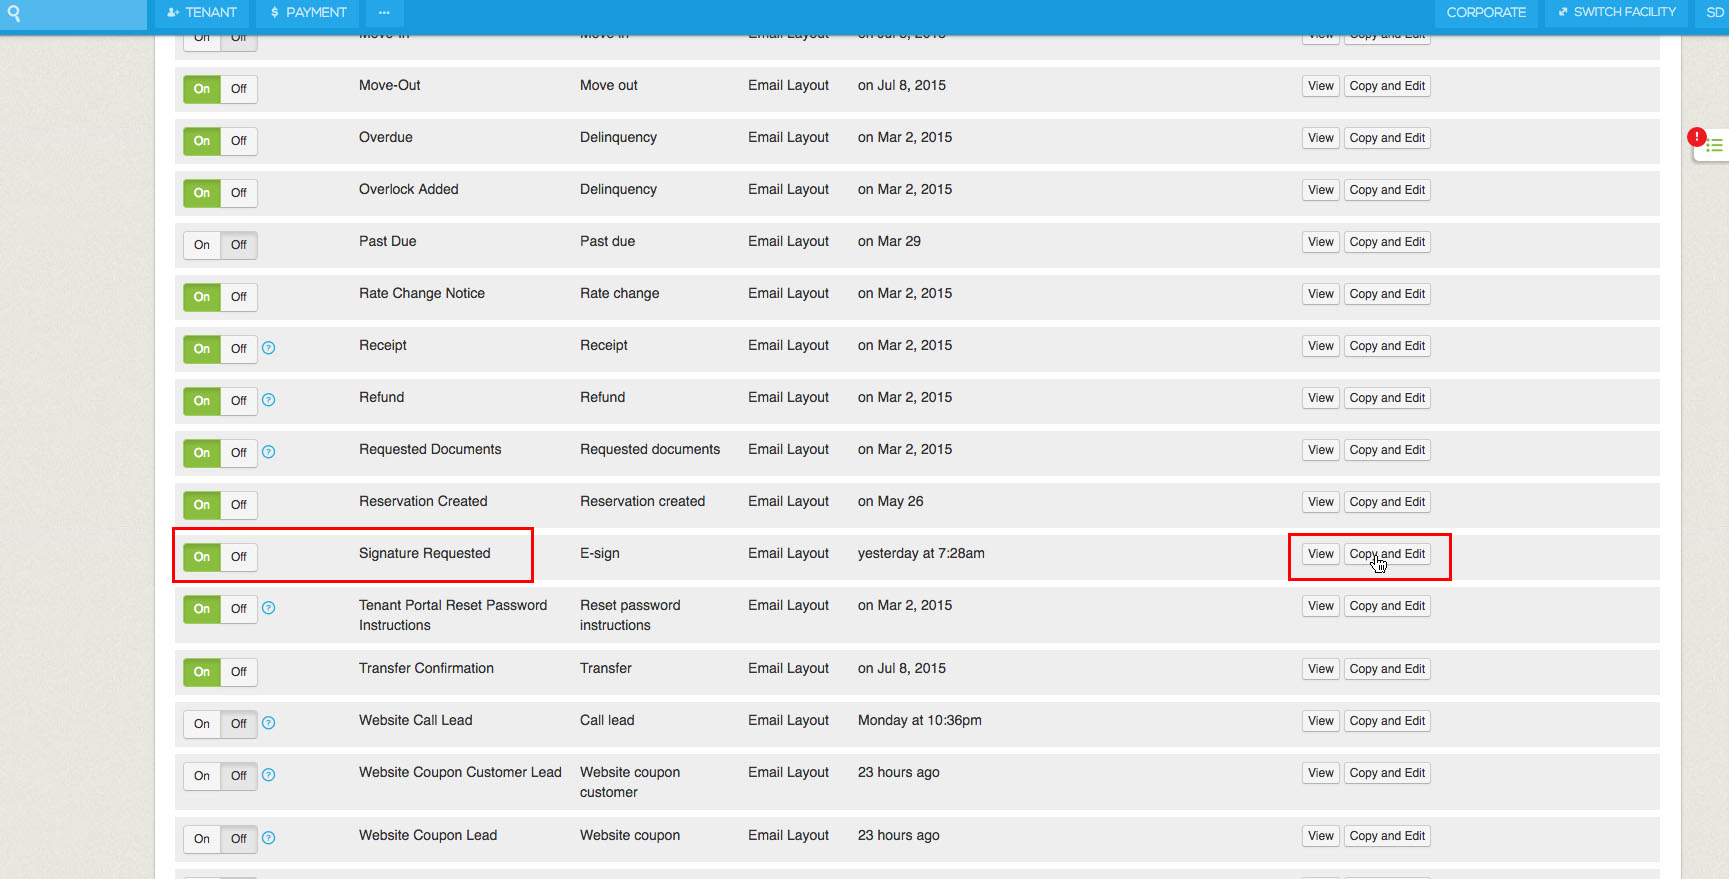Click help icon next to Requested Documents toggle
The height and width of the screenshot is (879, 1729).
268,452
